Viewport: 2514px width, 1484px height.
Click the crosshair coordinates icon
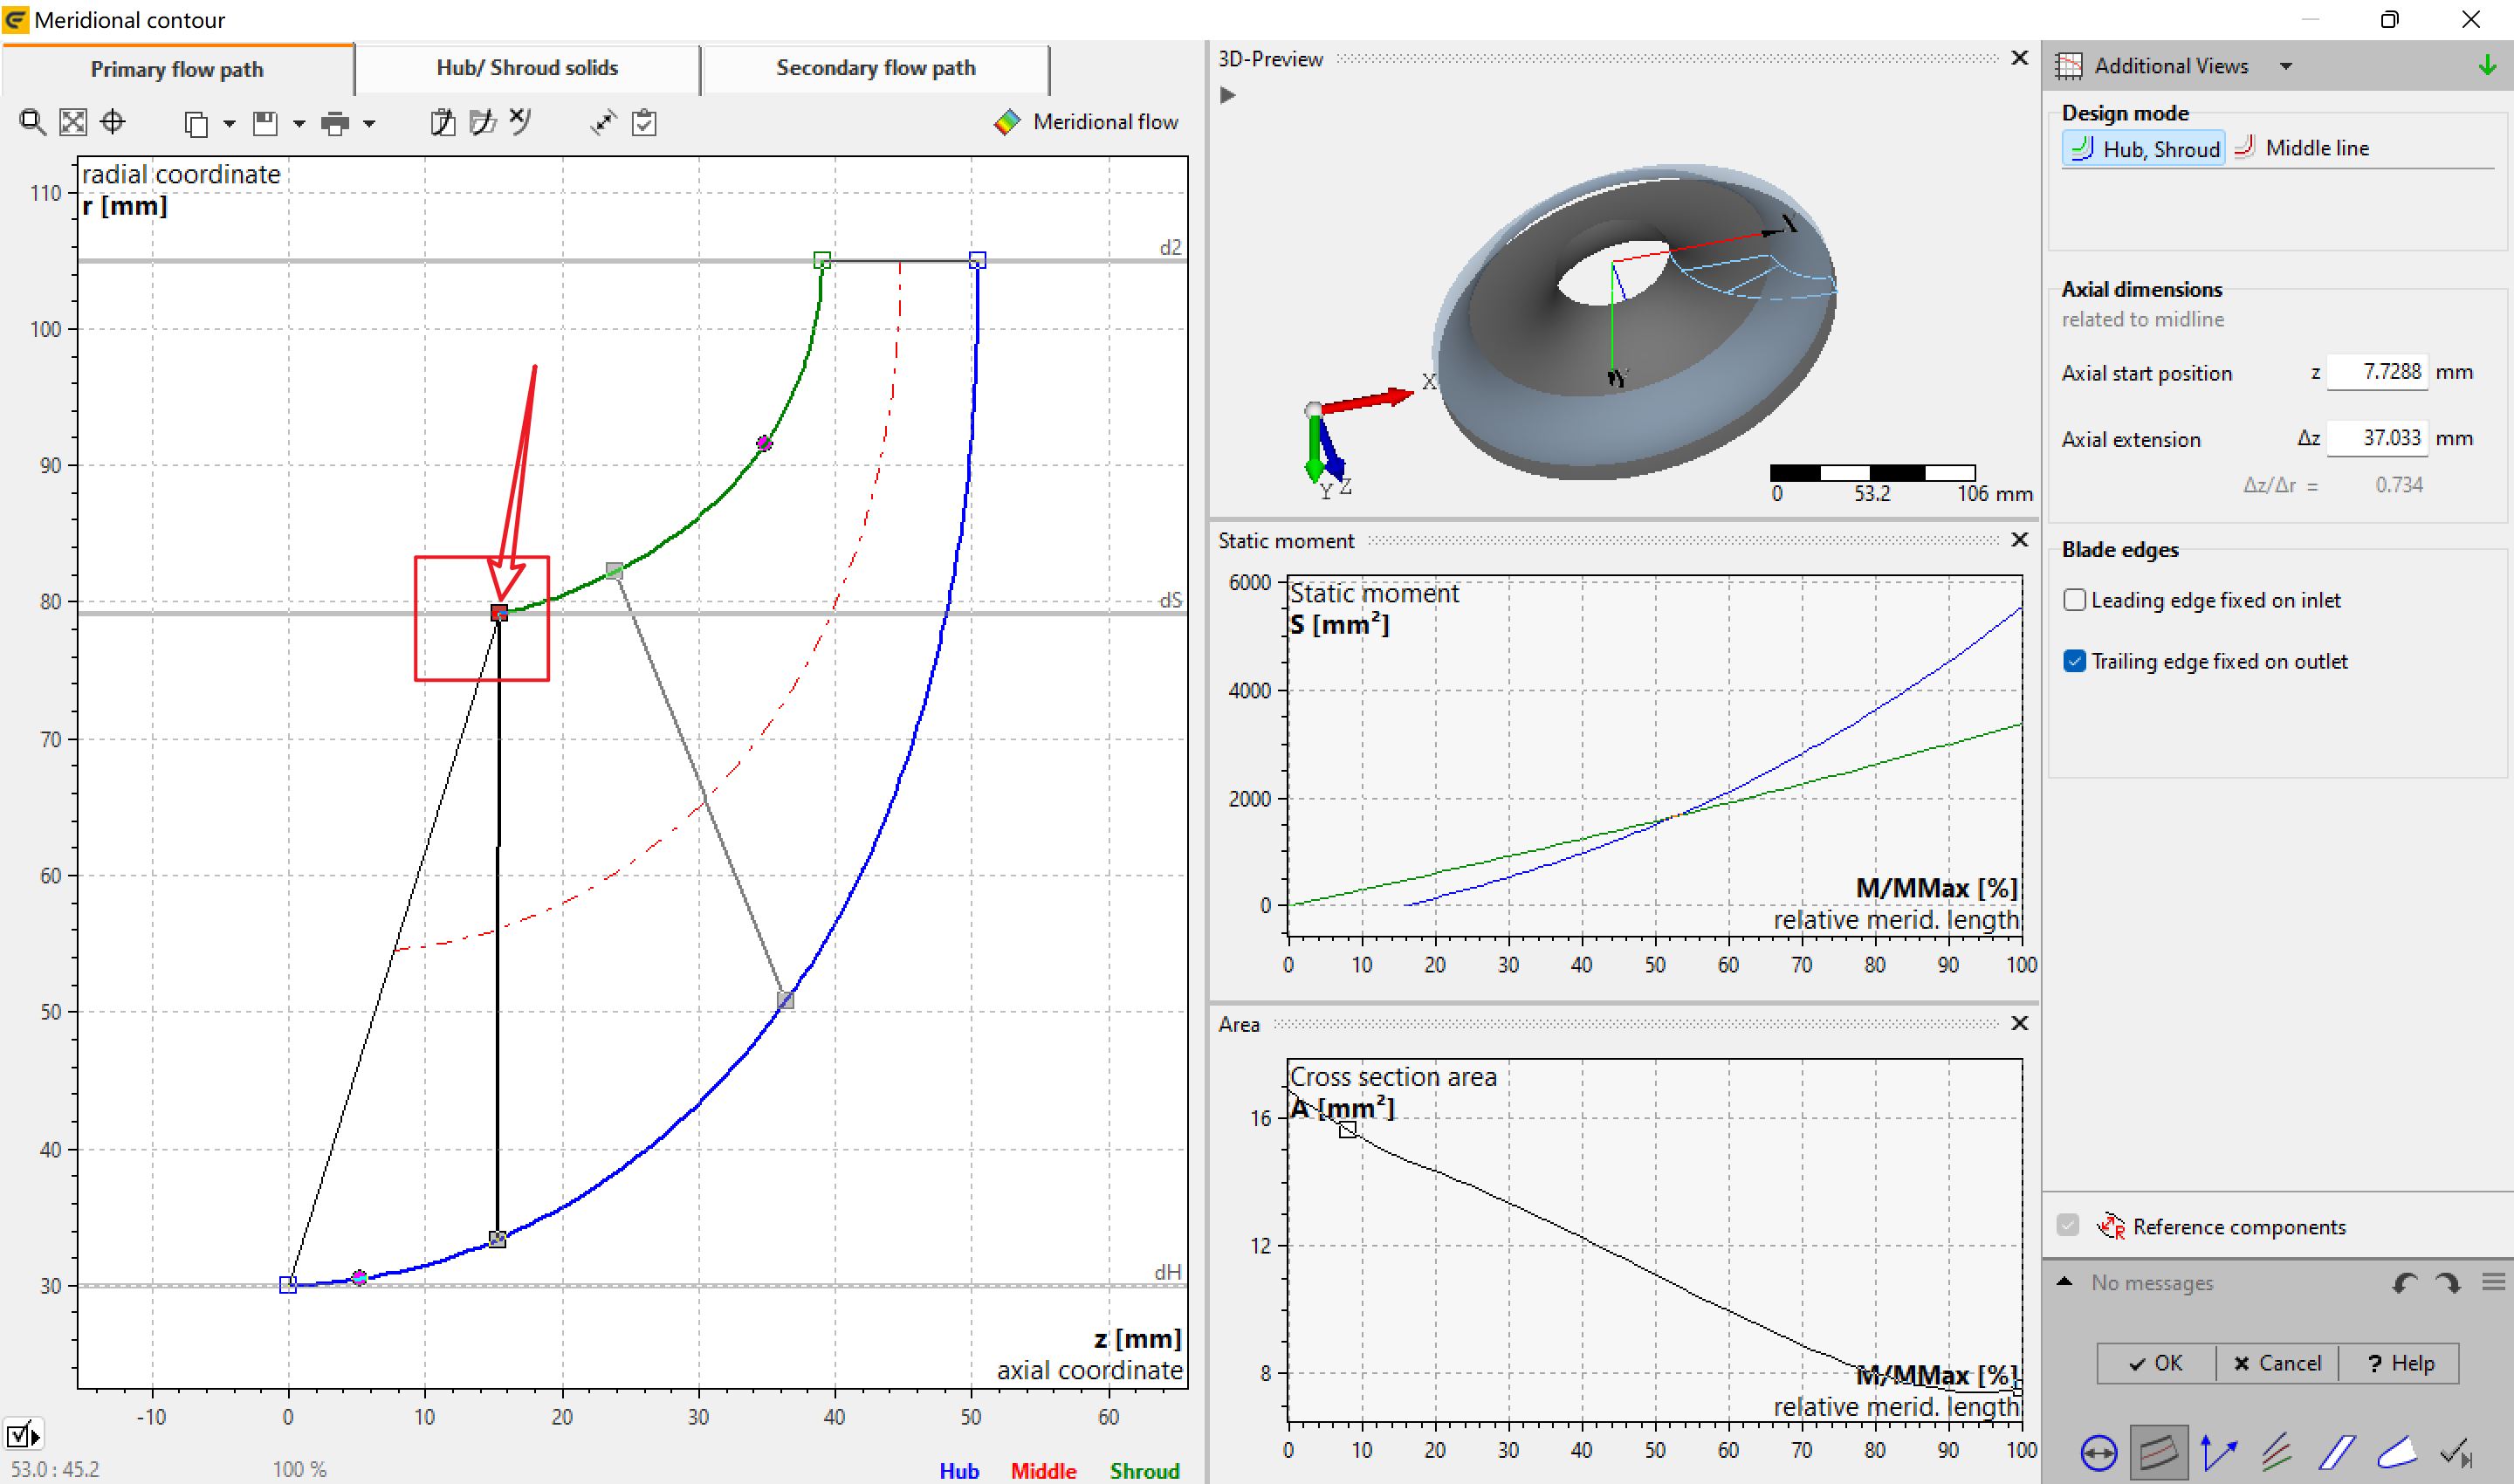pyautogui.click(x=113, y=122)
